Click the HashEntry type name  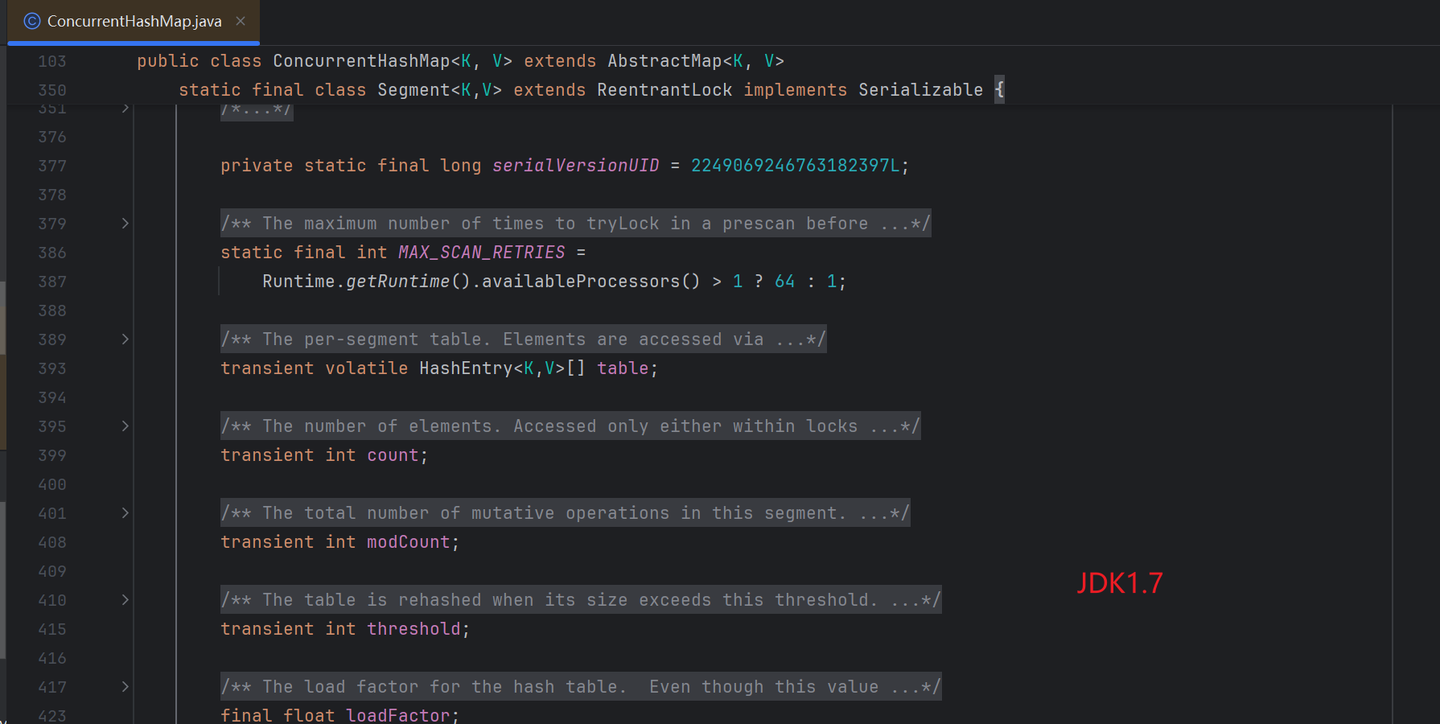(466, 368)
